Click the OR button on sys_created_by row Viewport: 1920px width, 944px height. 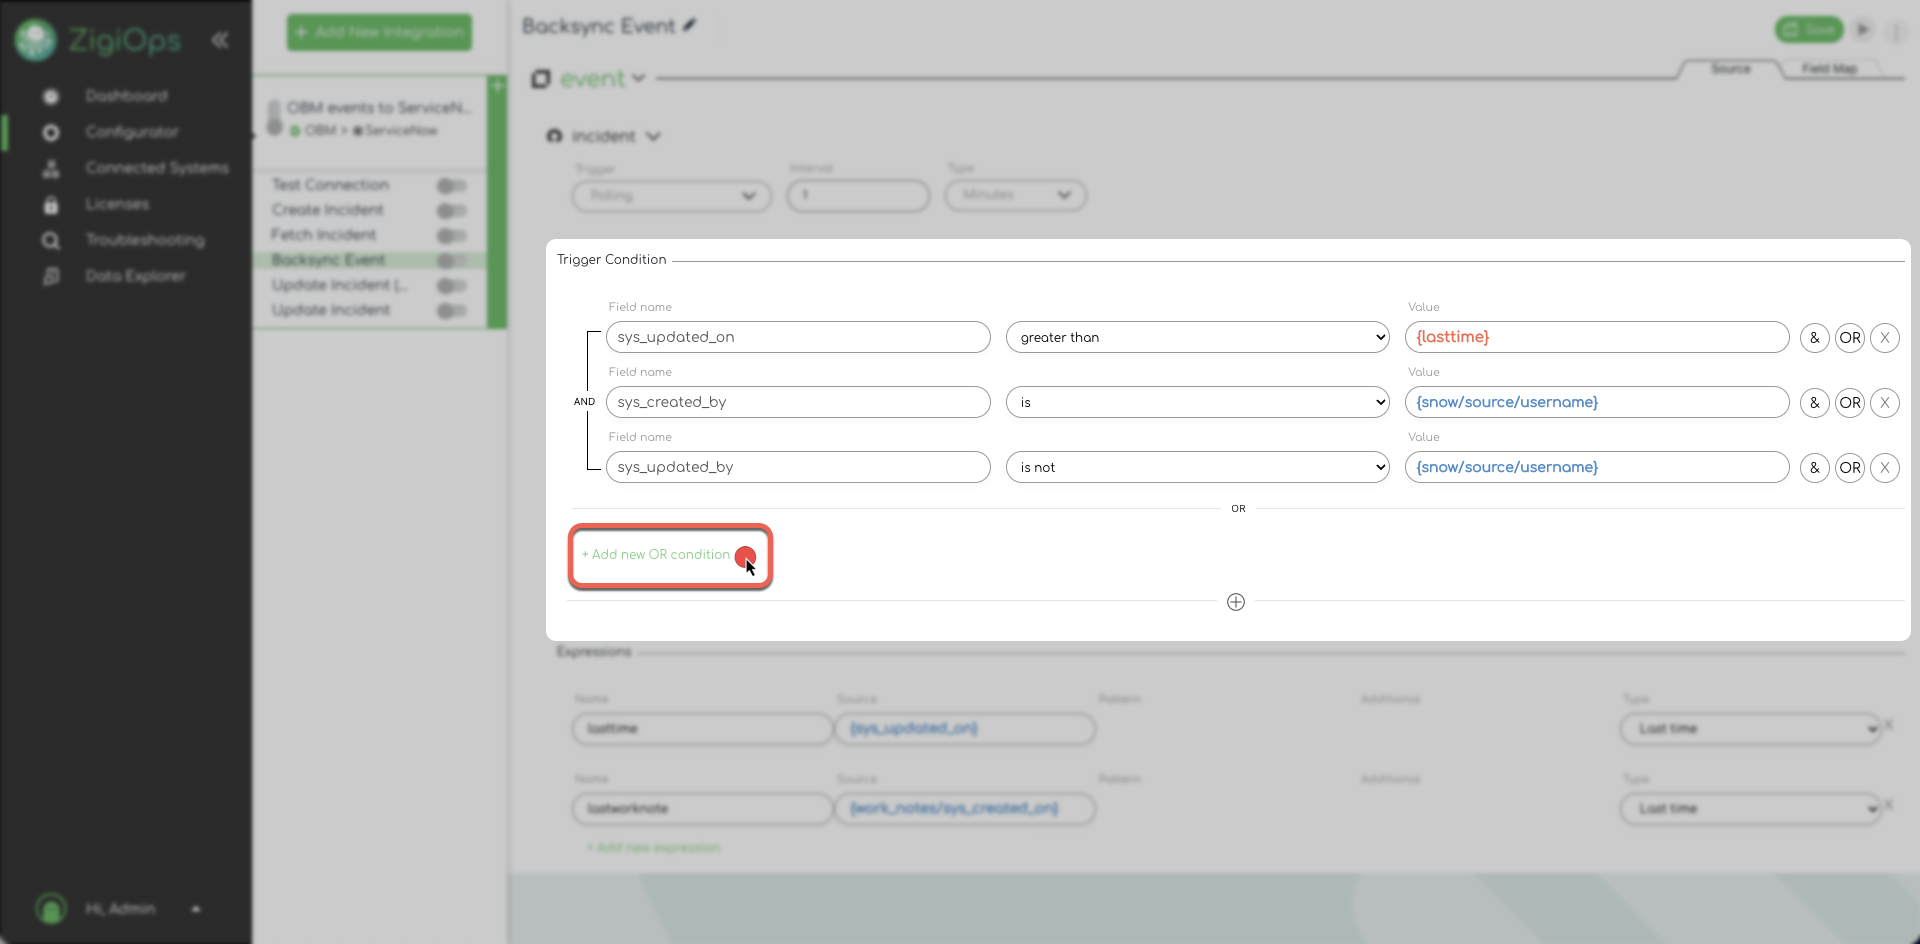(x=1850, y=403)
